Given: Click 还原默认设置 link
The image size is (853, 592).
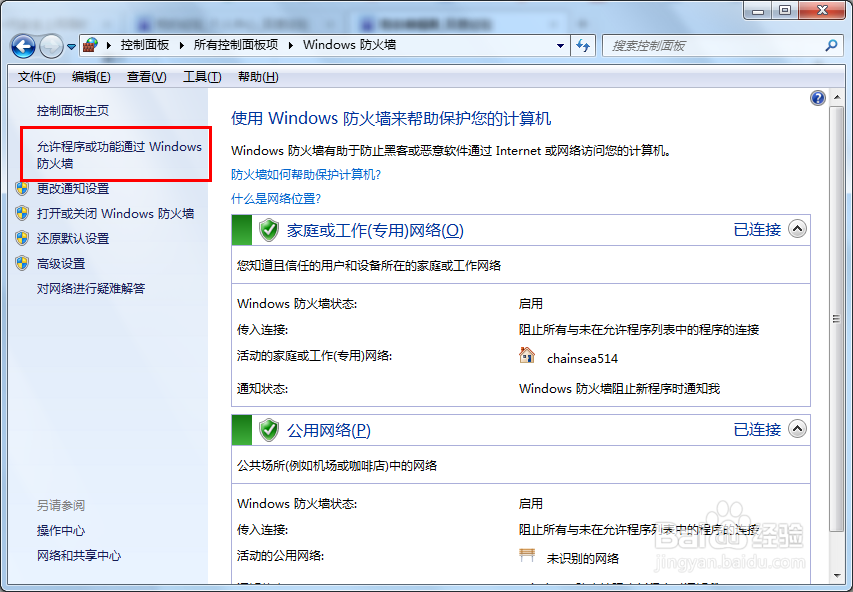Looking at the screenshot, I should point(73,238).
